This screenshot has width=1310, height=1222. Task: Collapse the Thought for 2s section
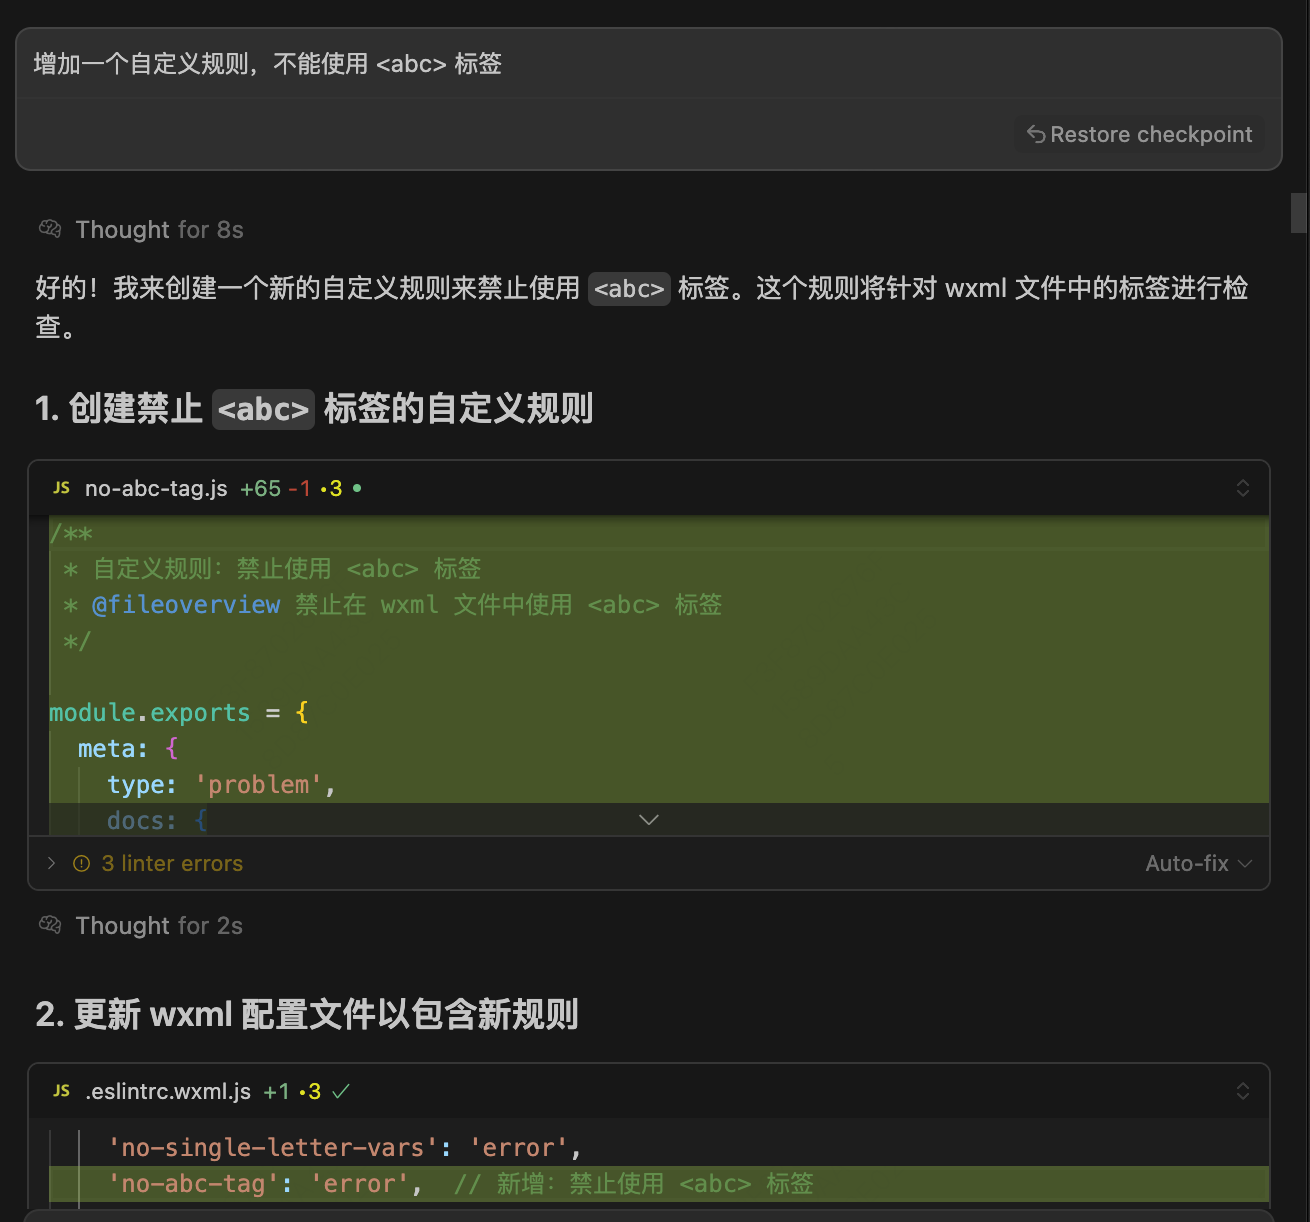click(158, 925)
